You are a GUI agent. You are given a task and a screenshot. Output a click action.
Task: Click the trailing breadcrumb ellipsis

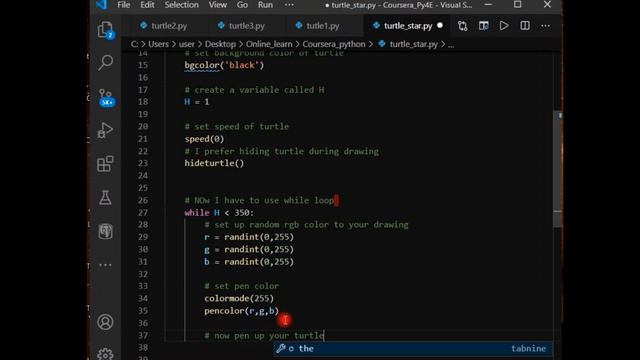click(x=451, y=45)
